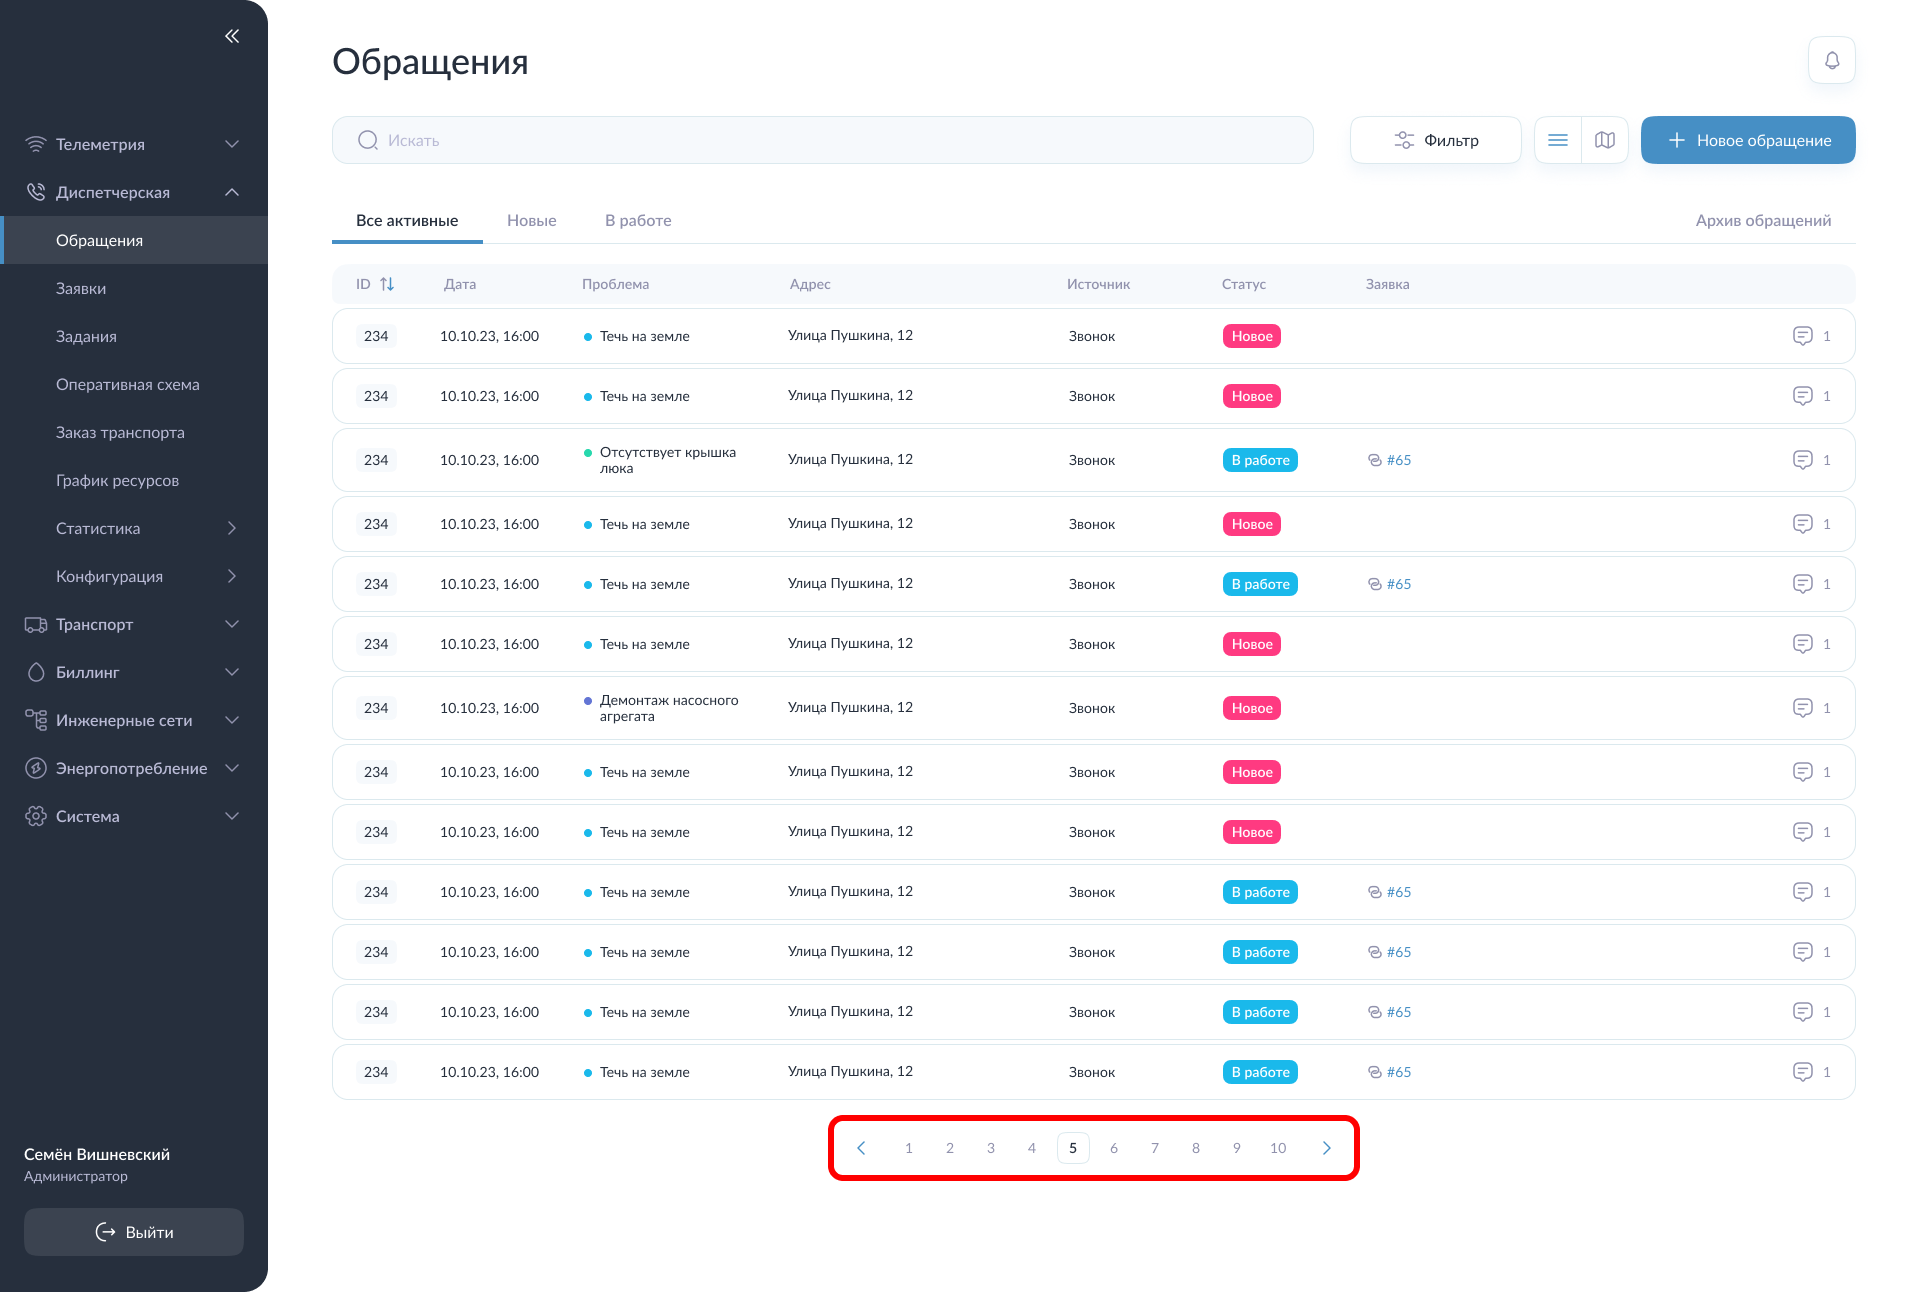1920x1292 pixels.
Task: Collapse the sidebar with double-chevron icon
Action: (x=232, y=36)
